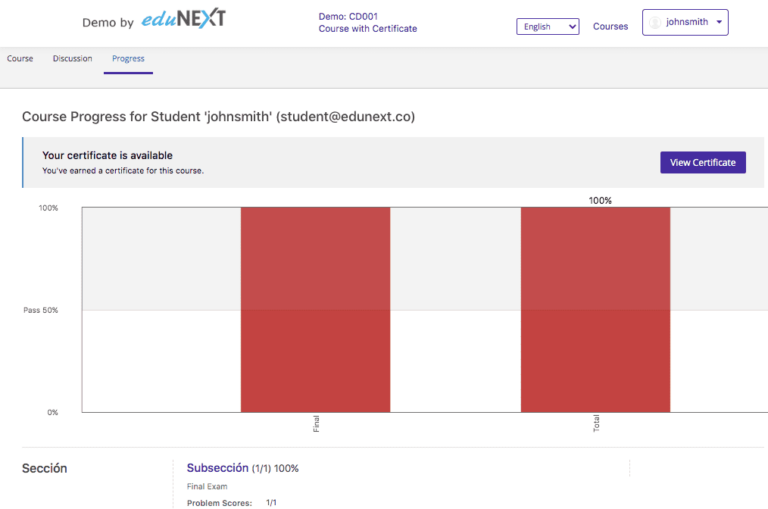This screenshot has height=509, width=768.
Task: Click the red Final bar in chart
Action: (315, 309)
